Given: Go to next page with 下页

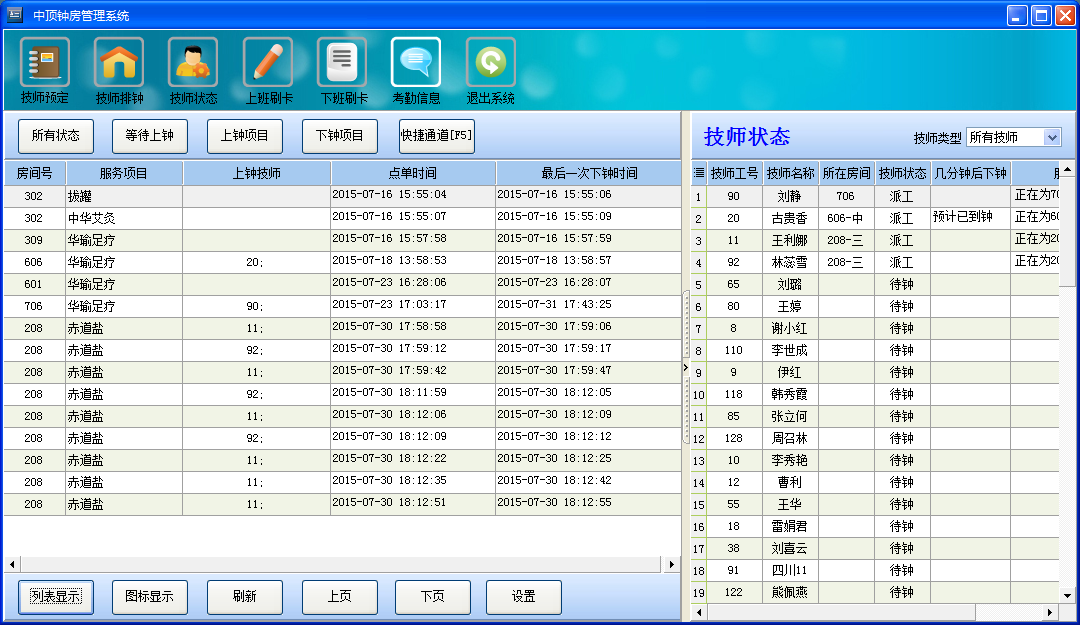Looking at the screenshot, I should coord(433,597).
